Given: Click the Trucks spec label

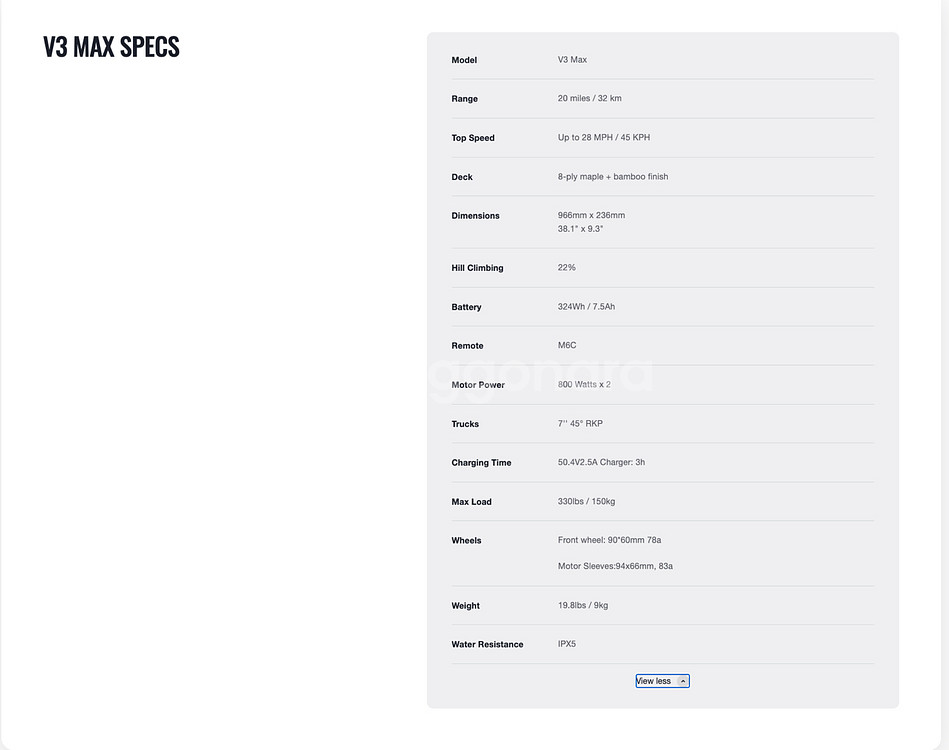Looking at the screenshot, I should (465, 424).
